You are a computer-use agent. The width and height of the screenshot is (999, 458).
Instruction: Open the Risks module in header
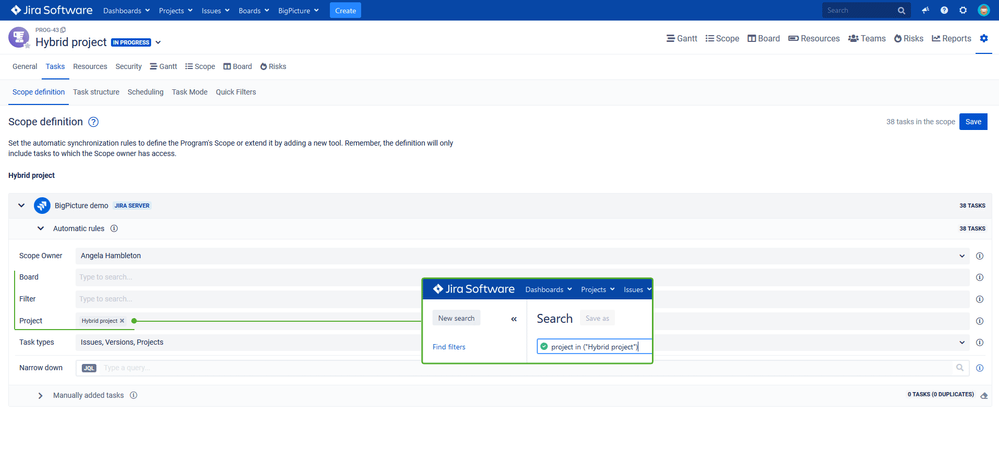coord(909,38)
